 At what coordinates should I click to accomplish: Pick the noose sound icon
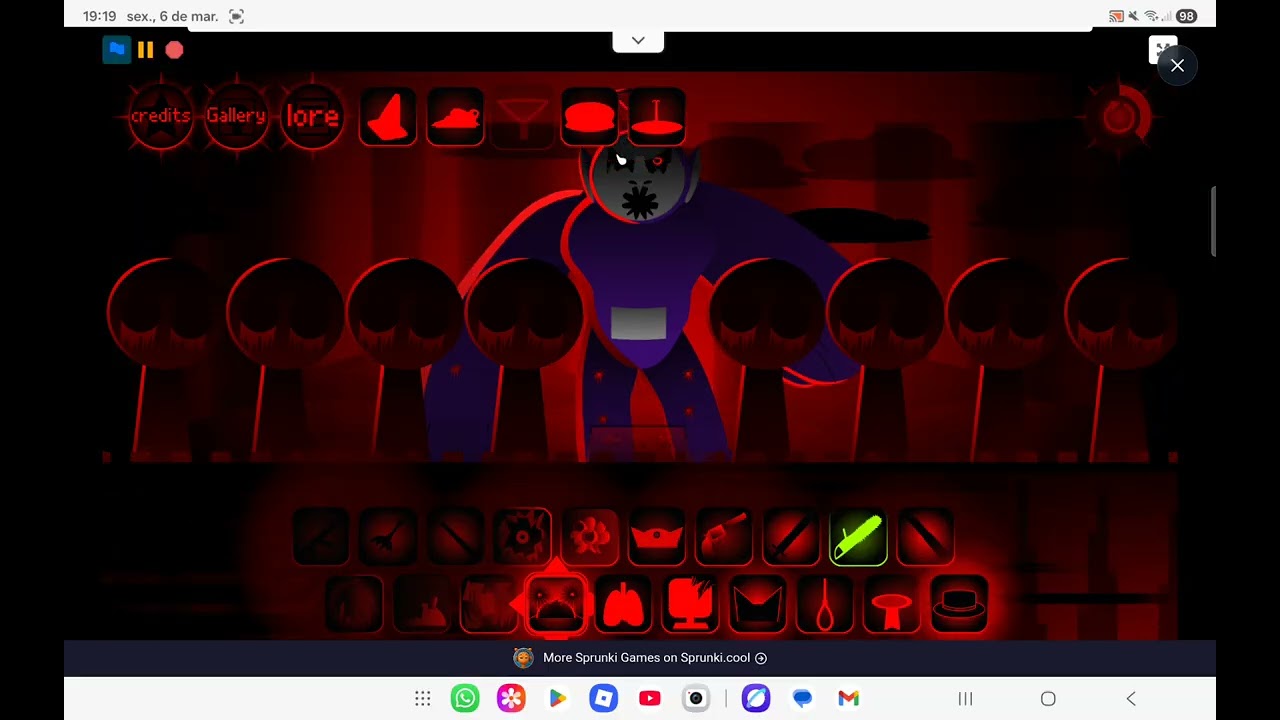[x=825, y=605]
